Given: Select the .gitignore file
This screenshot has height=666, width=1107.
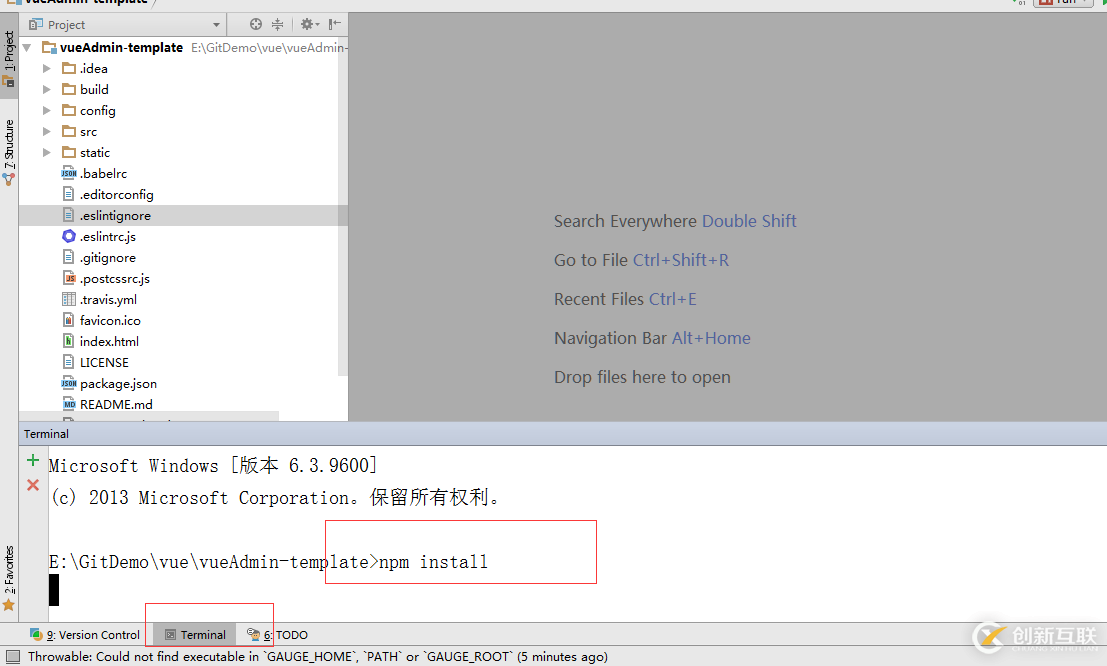Looking at the screenshot, I should click(107, 257).
